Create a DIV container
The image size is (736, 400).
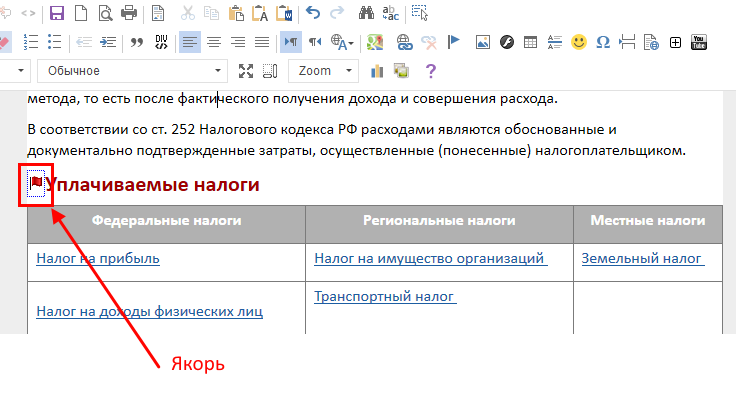pos(161,42)
